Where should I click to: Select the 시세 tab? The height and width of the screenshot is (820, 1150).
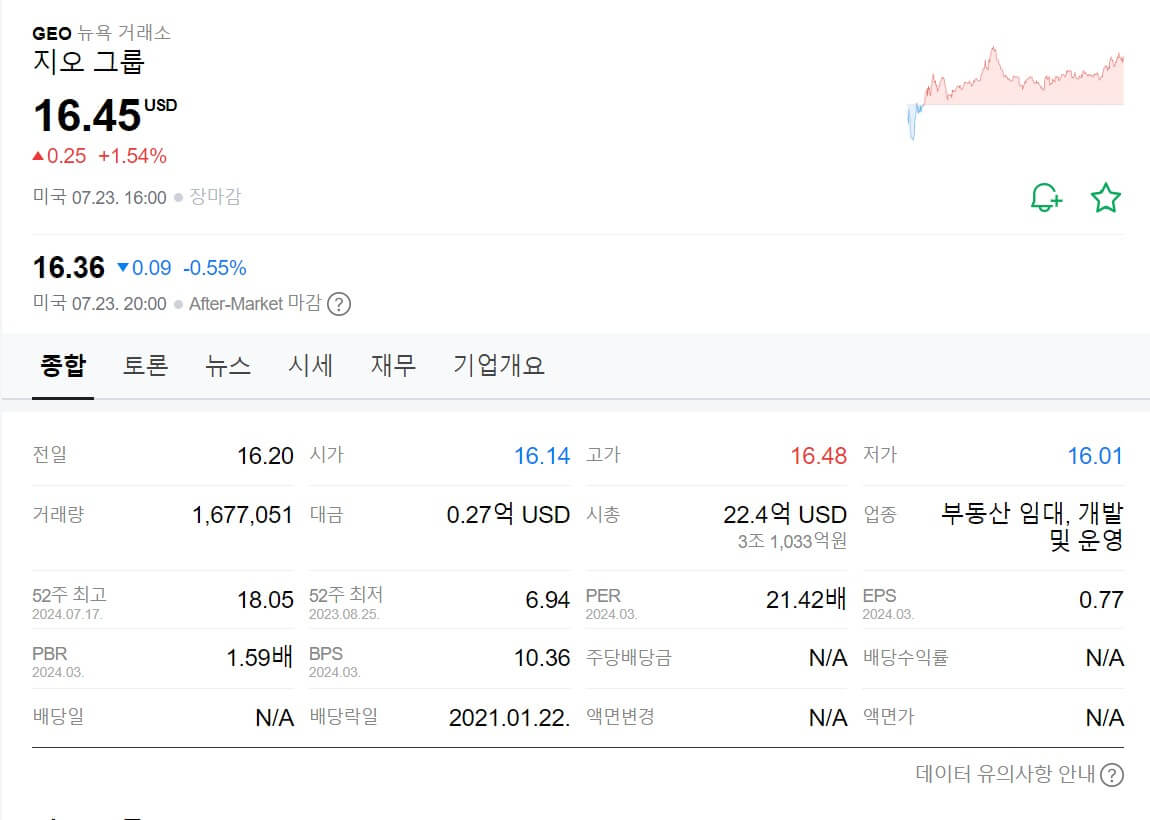[x=311, y=365]
